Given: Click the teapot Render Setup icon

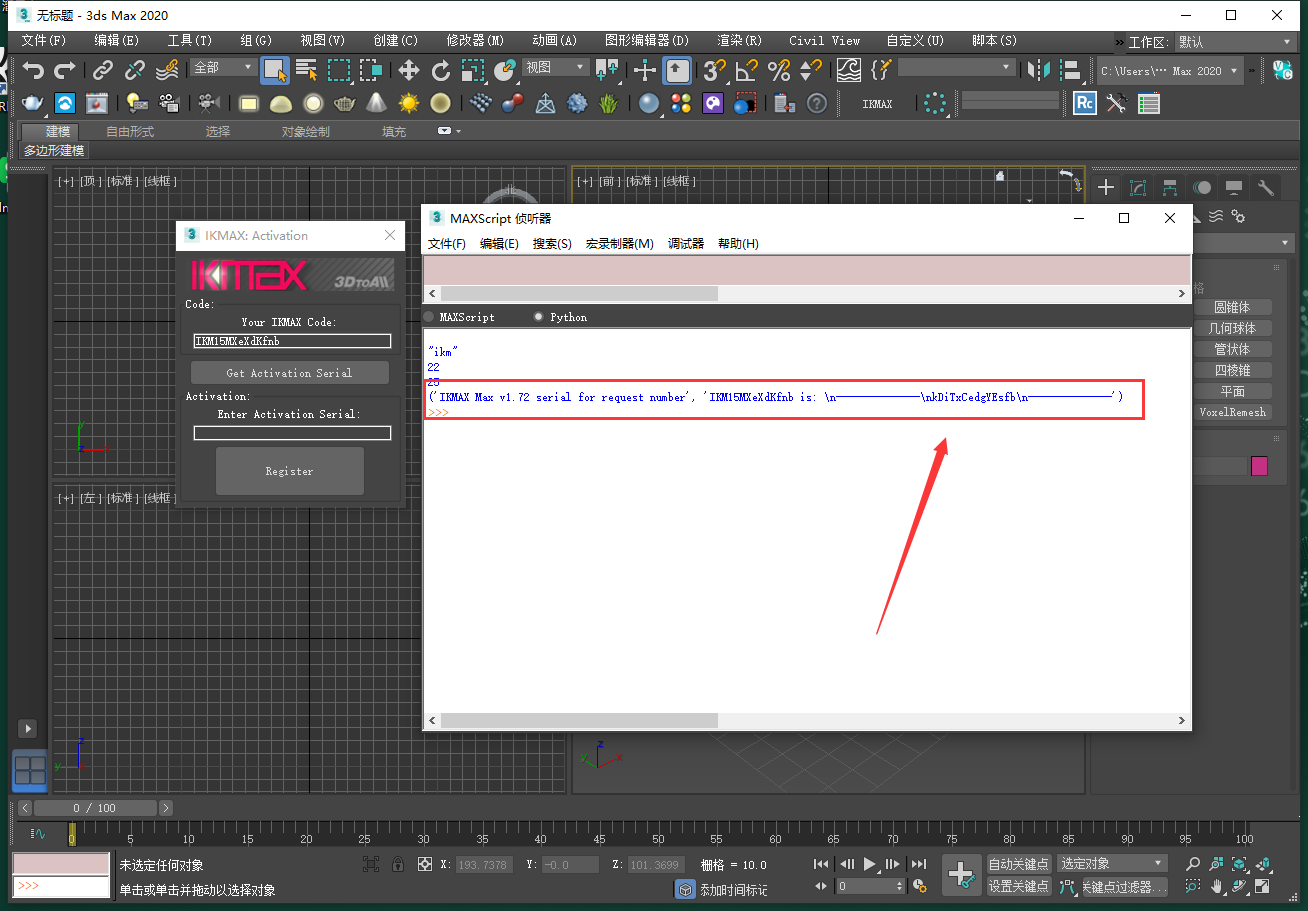Looking at the screenshot, I should (33, 103).
